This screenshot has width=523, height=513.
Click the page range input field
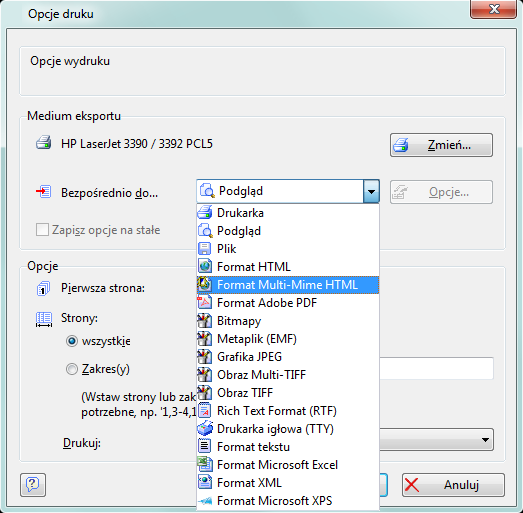pos(436,368)
